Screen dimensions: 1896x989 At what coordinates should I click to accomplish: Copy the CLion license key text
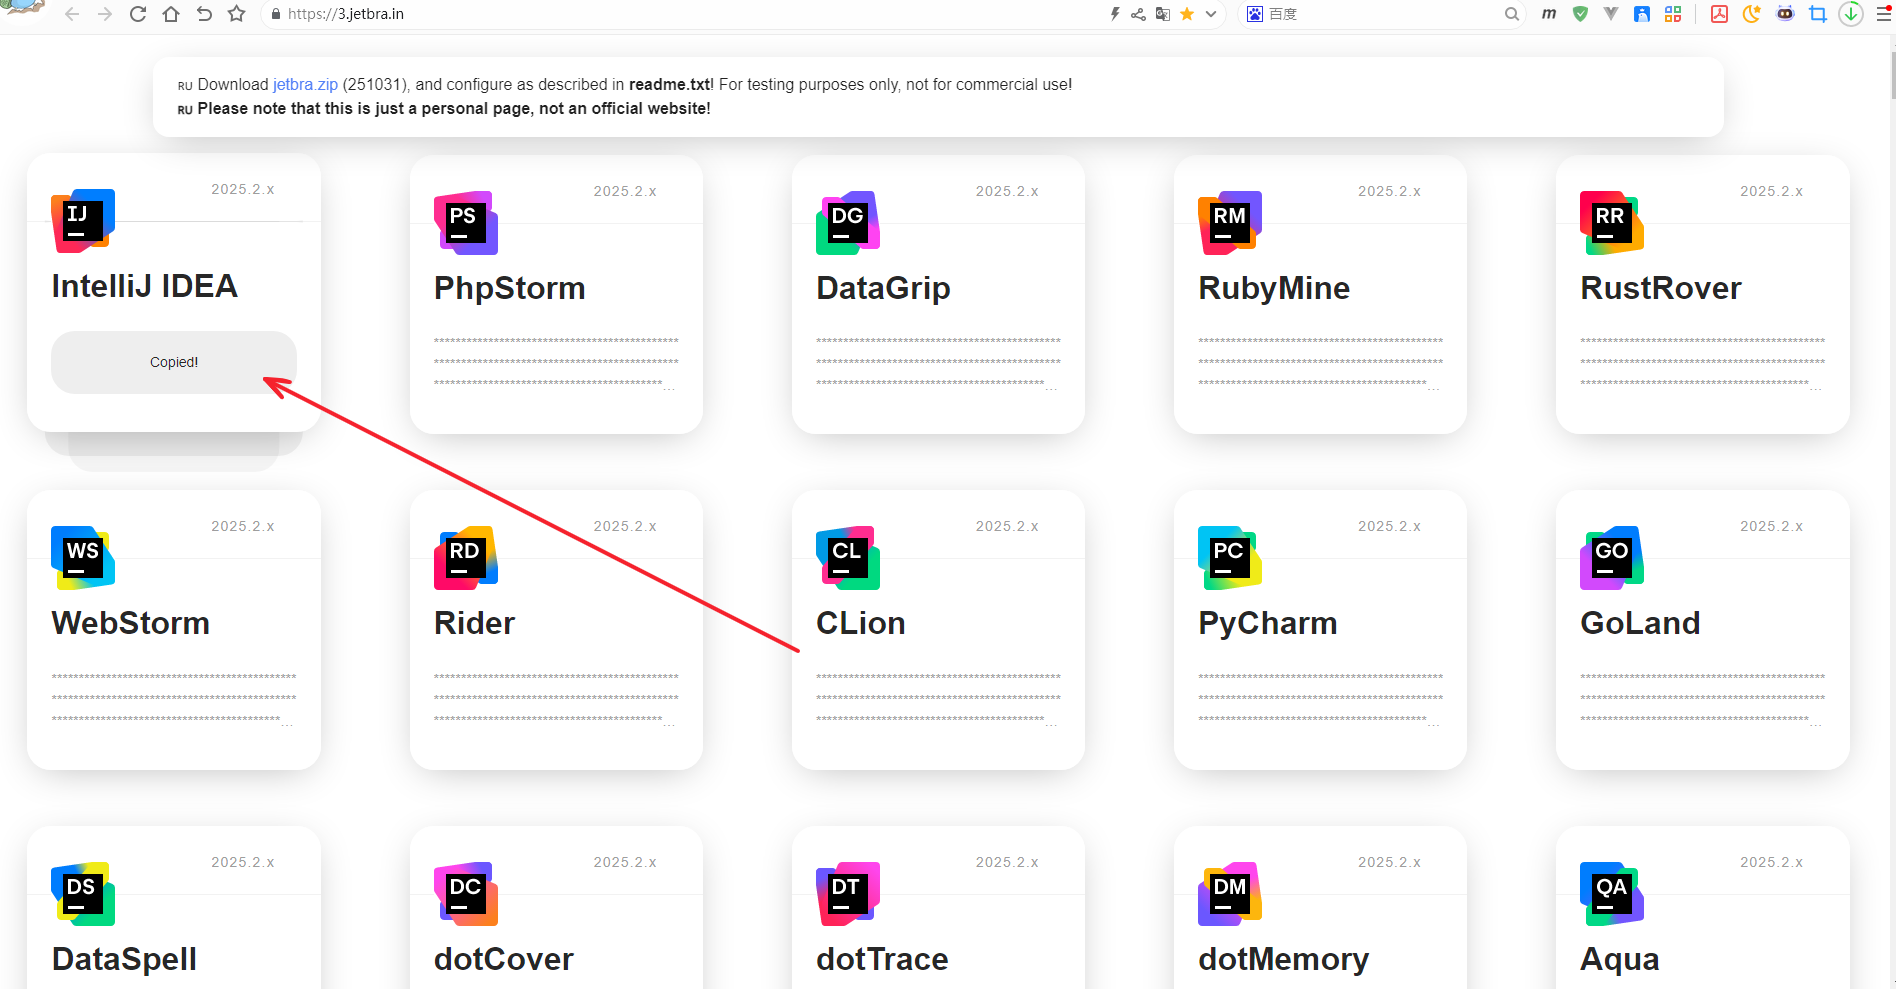click(x=937, y=698)
